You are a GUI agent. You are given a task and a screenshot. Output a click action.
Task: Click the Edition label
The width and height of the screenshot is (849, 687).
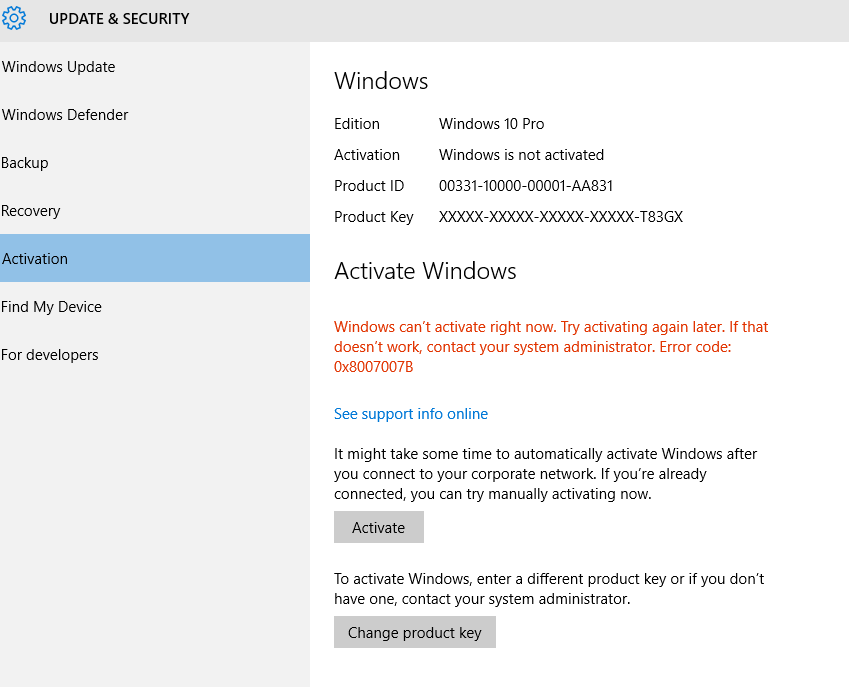point(357,124)
